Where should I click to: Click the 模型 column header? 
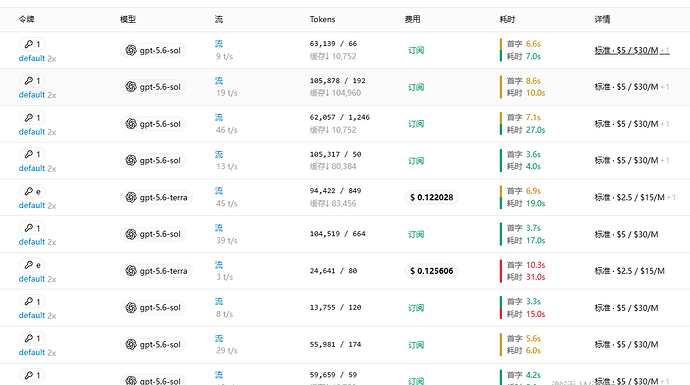point(128,19)
